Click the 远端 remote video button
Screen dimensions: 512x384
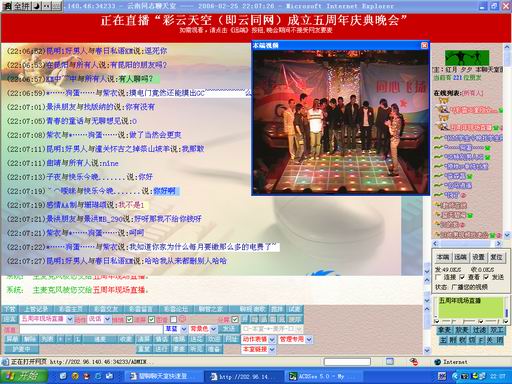pos(461,257)
